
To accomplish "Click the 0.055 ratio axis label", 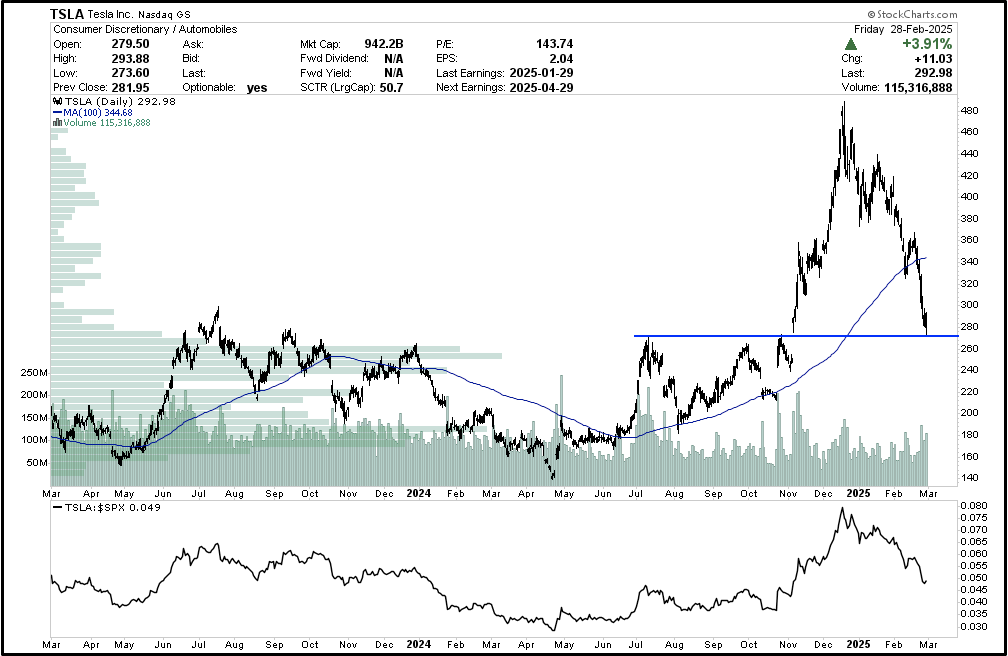I will click(973, 565).
